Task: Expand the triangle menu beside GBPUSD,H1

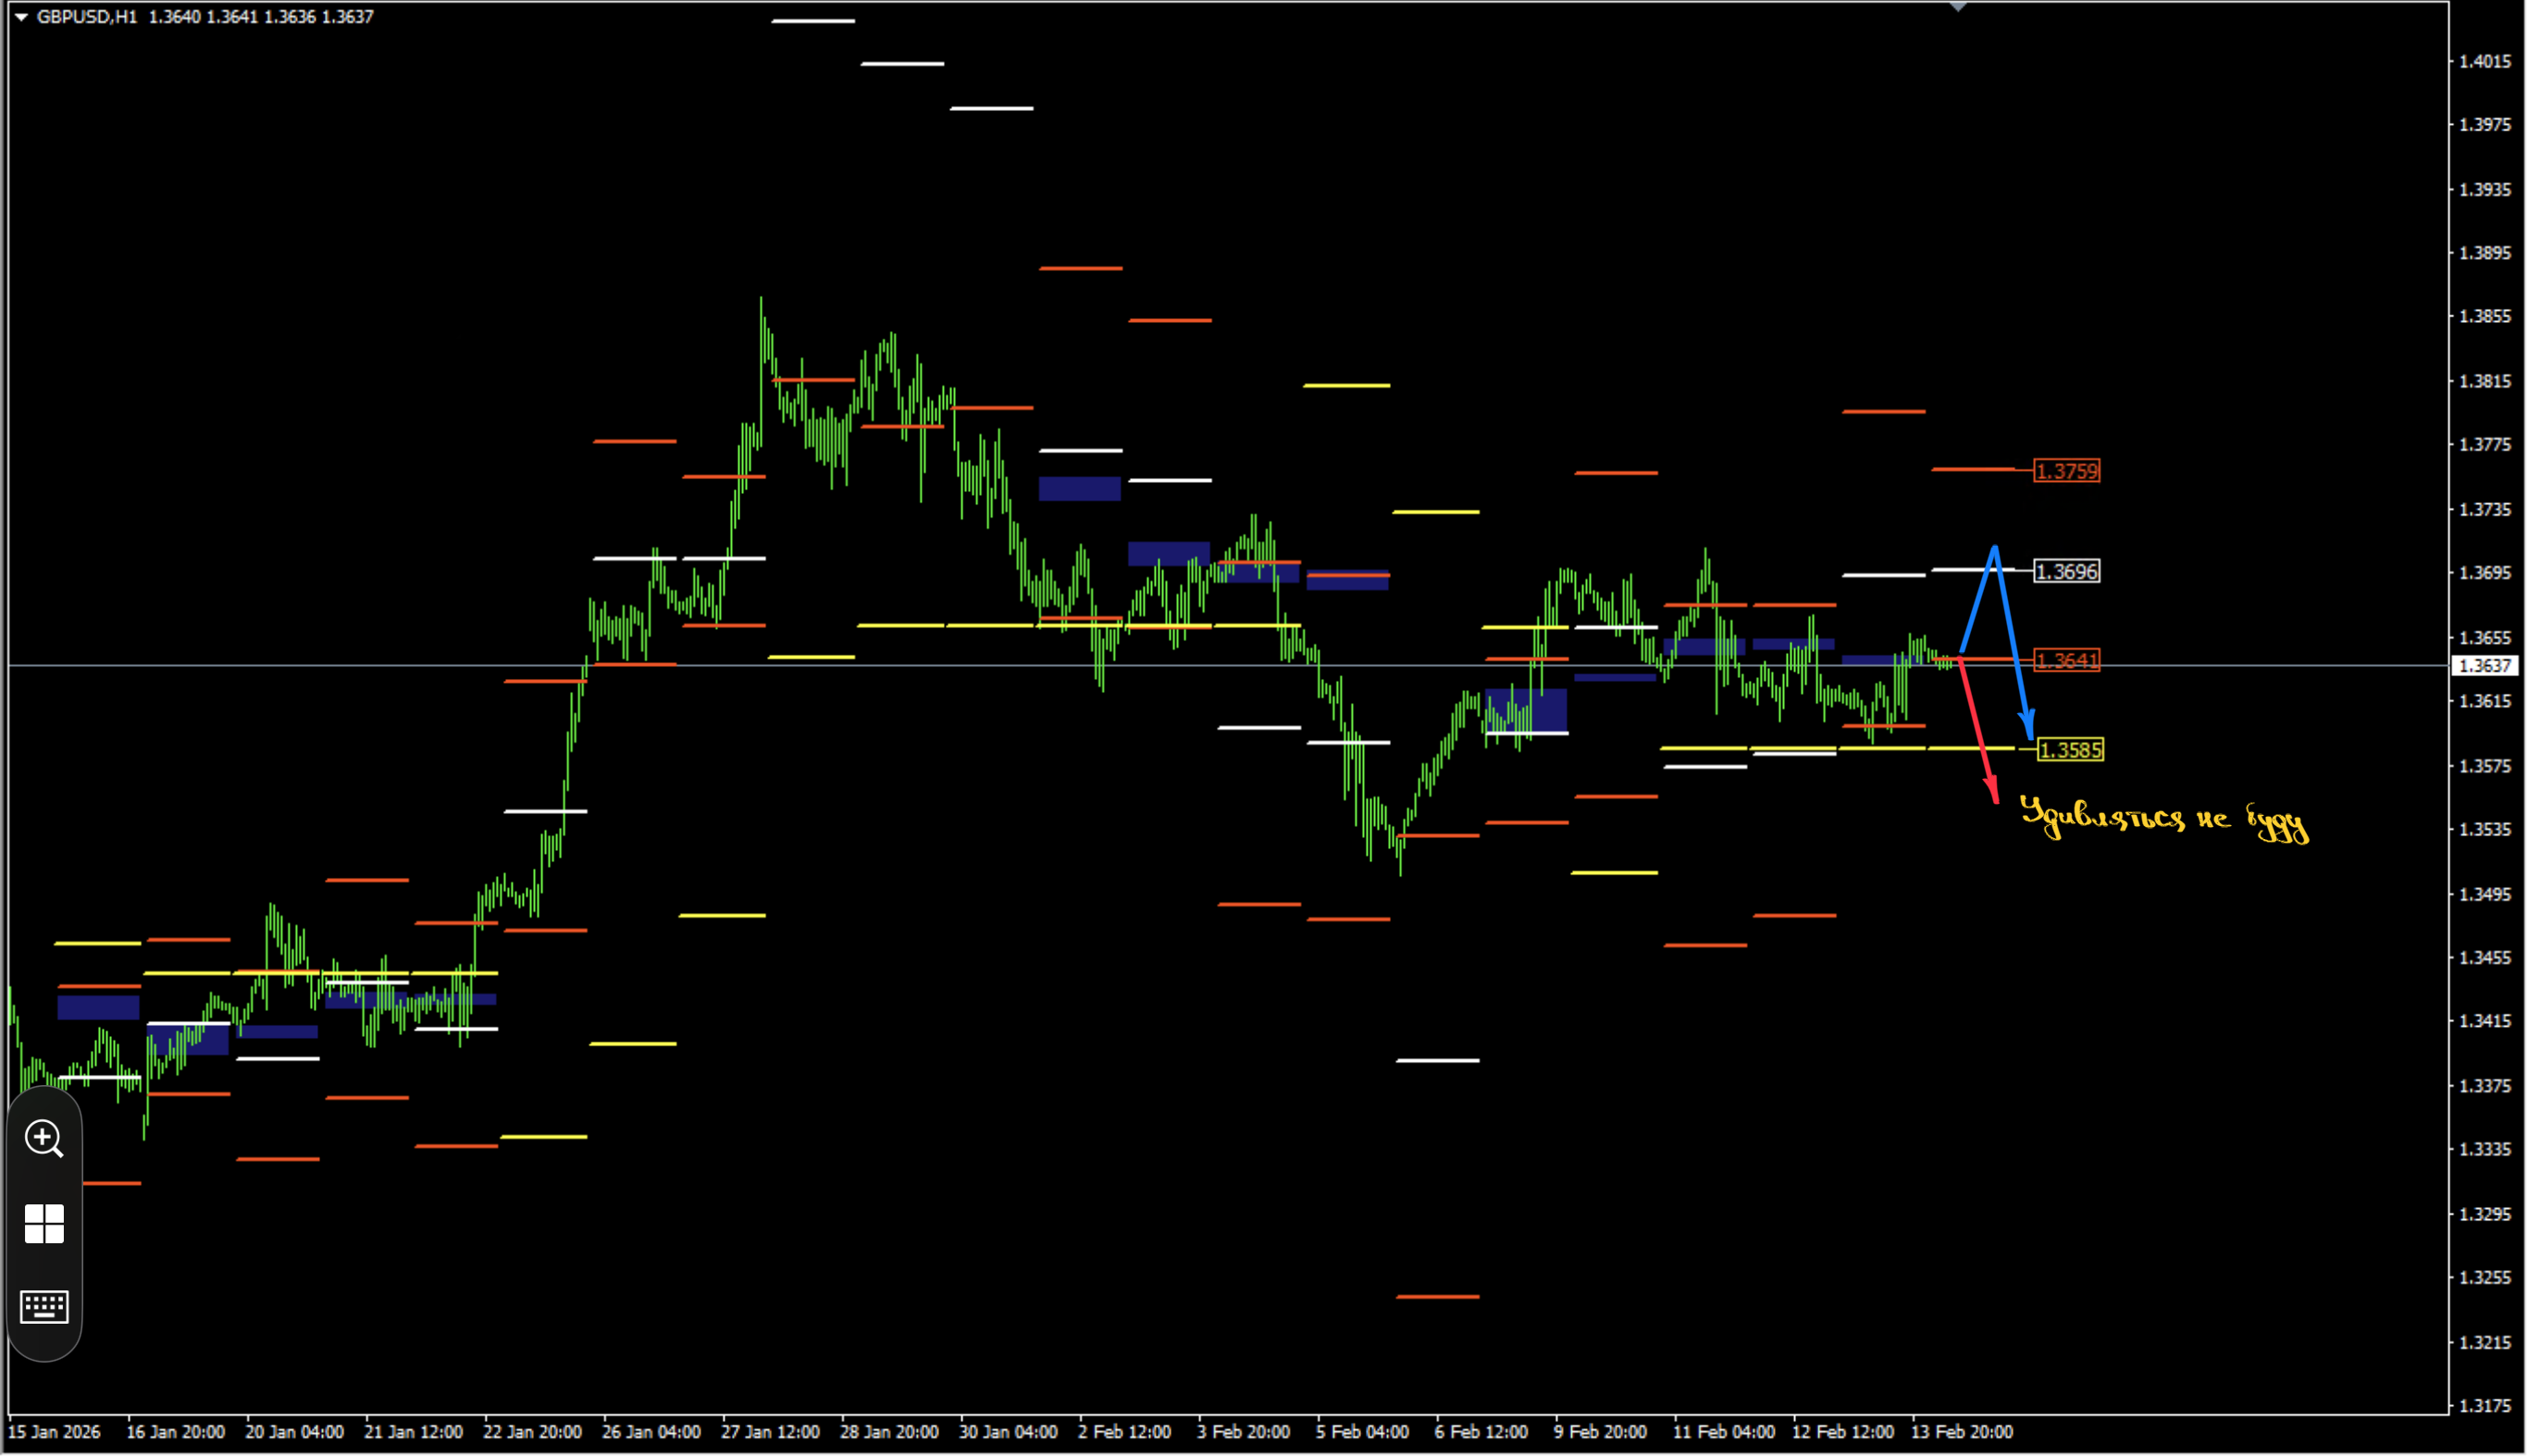Action: [21, 17]
